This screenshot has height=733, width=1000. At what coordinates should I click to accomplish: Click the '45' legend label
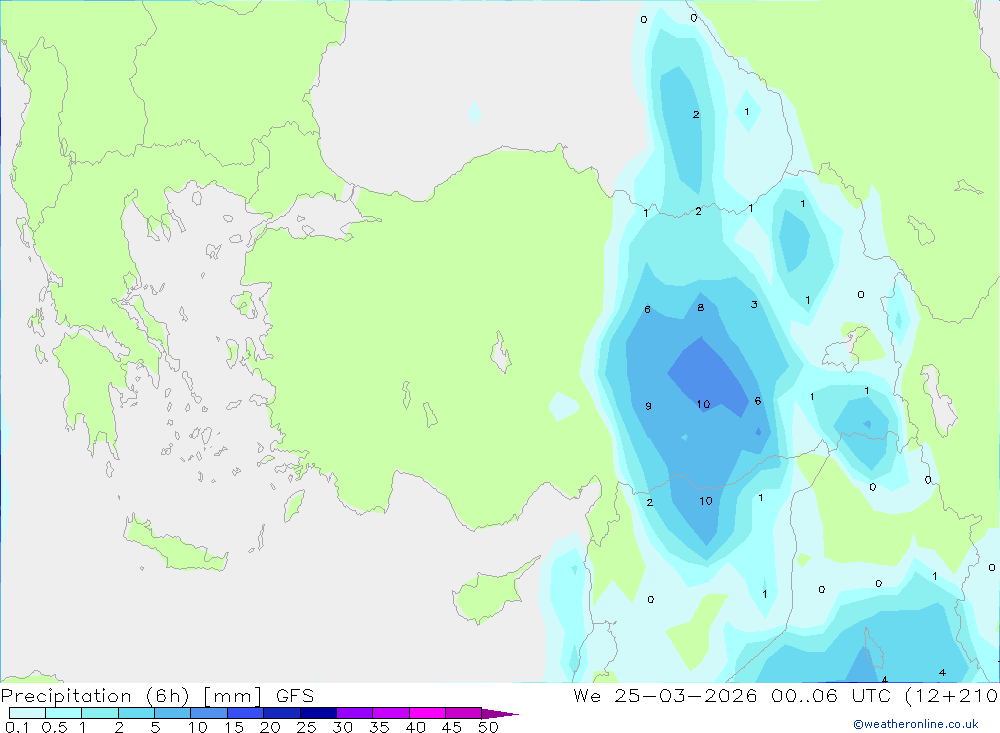click(452, 727)
